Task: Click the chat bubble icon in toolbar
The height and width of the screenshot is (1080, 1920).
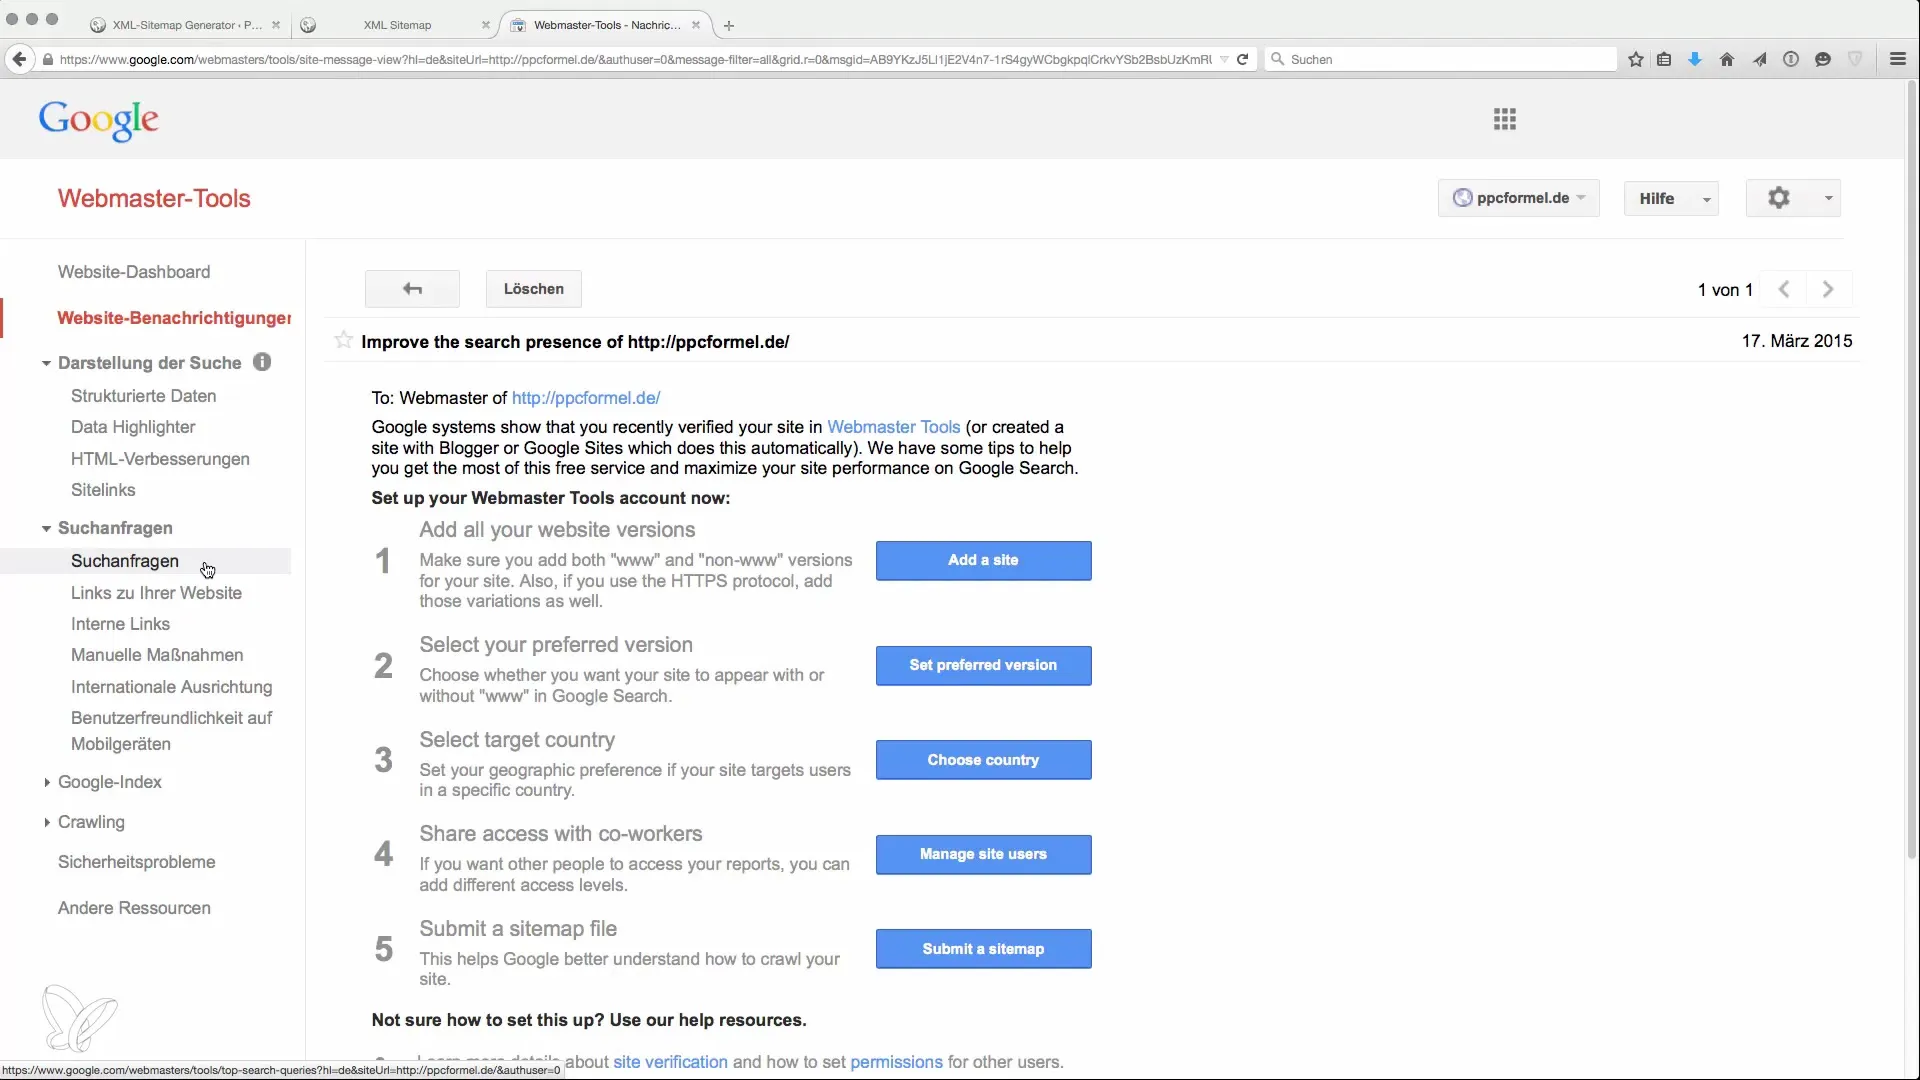Action: [x=1823, y=59]
